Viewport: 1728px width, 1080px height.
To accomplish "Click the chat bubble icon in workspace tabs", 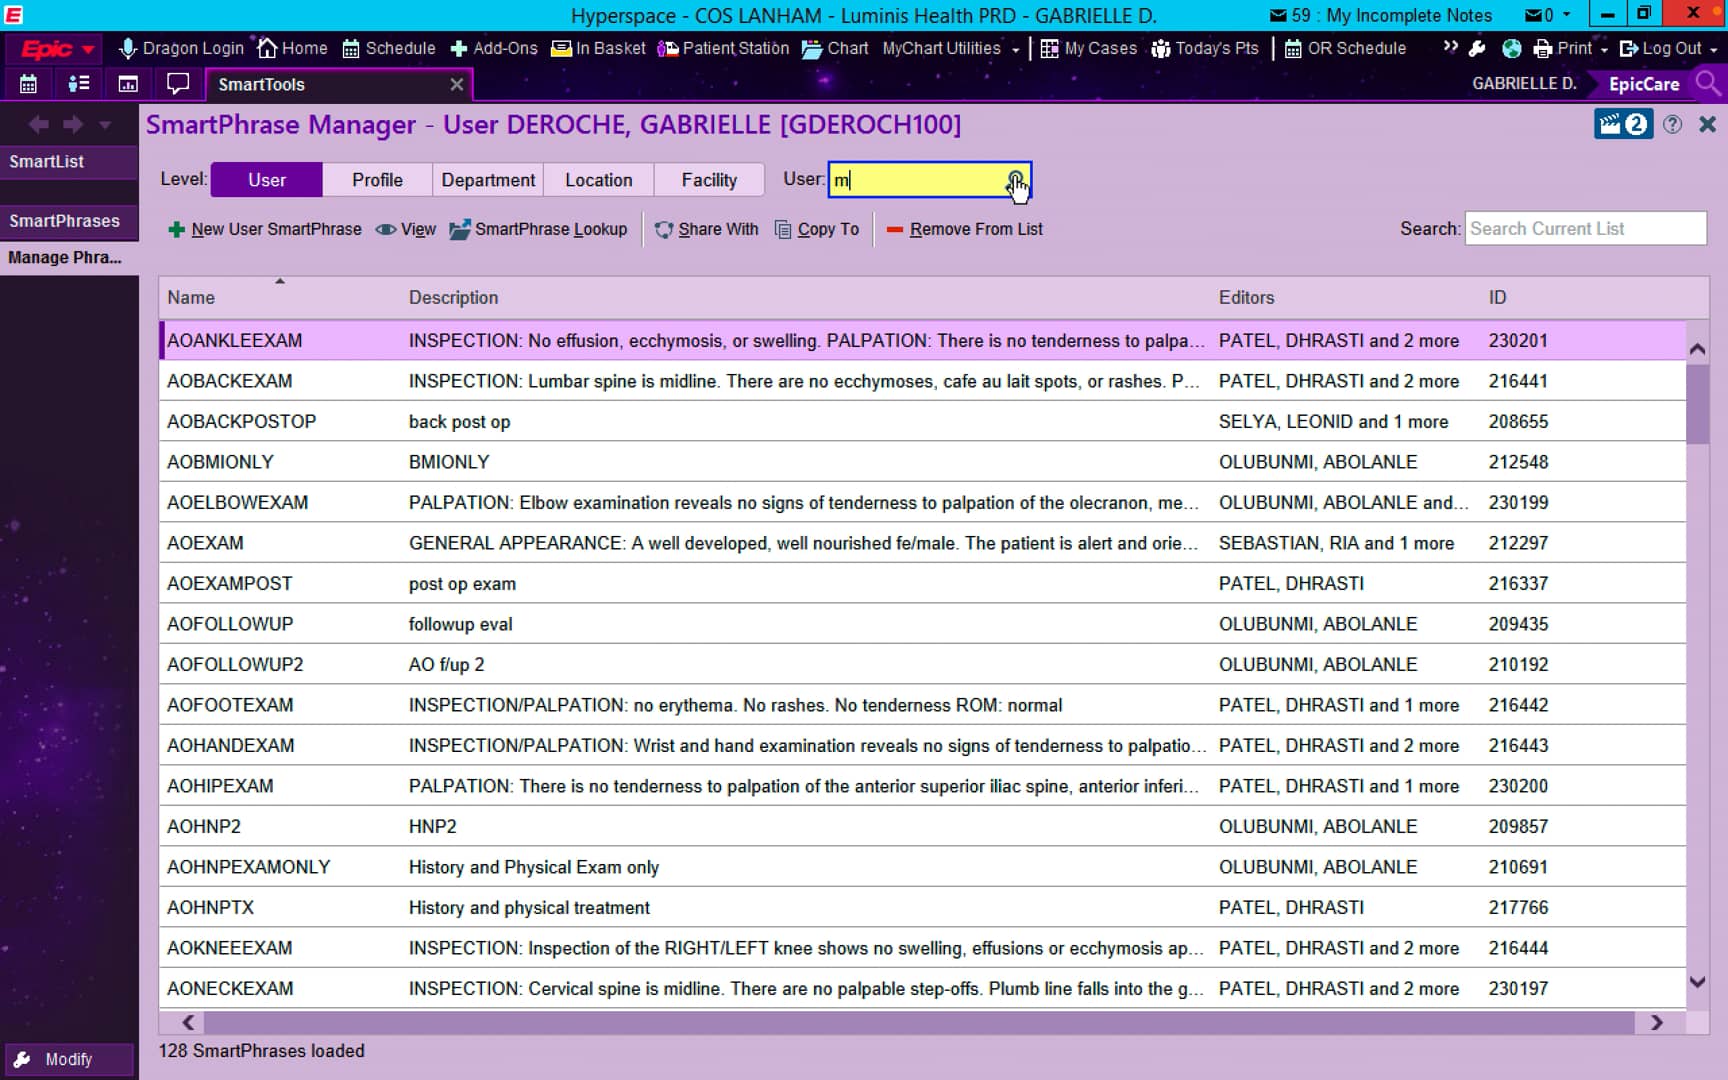I will pyautogui.click(x=178, y=84).
